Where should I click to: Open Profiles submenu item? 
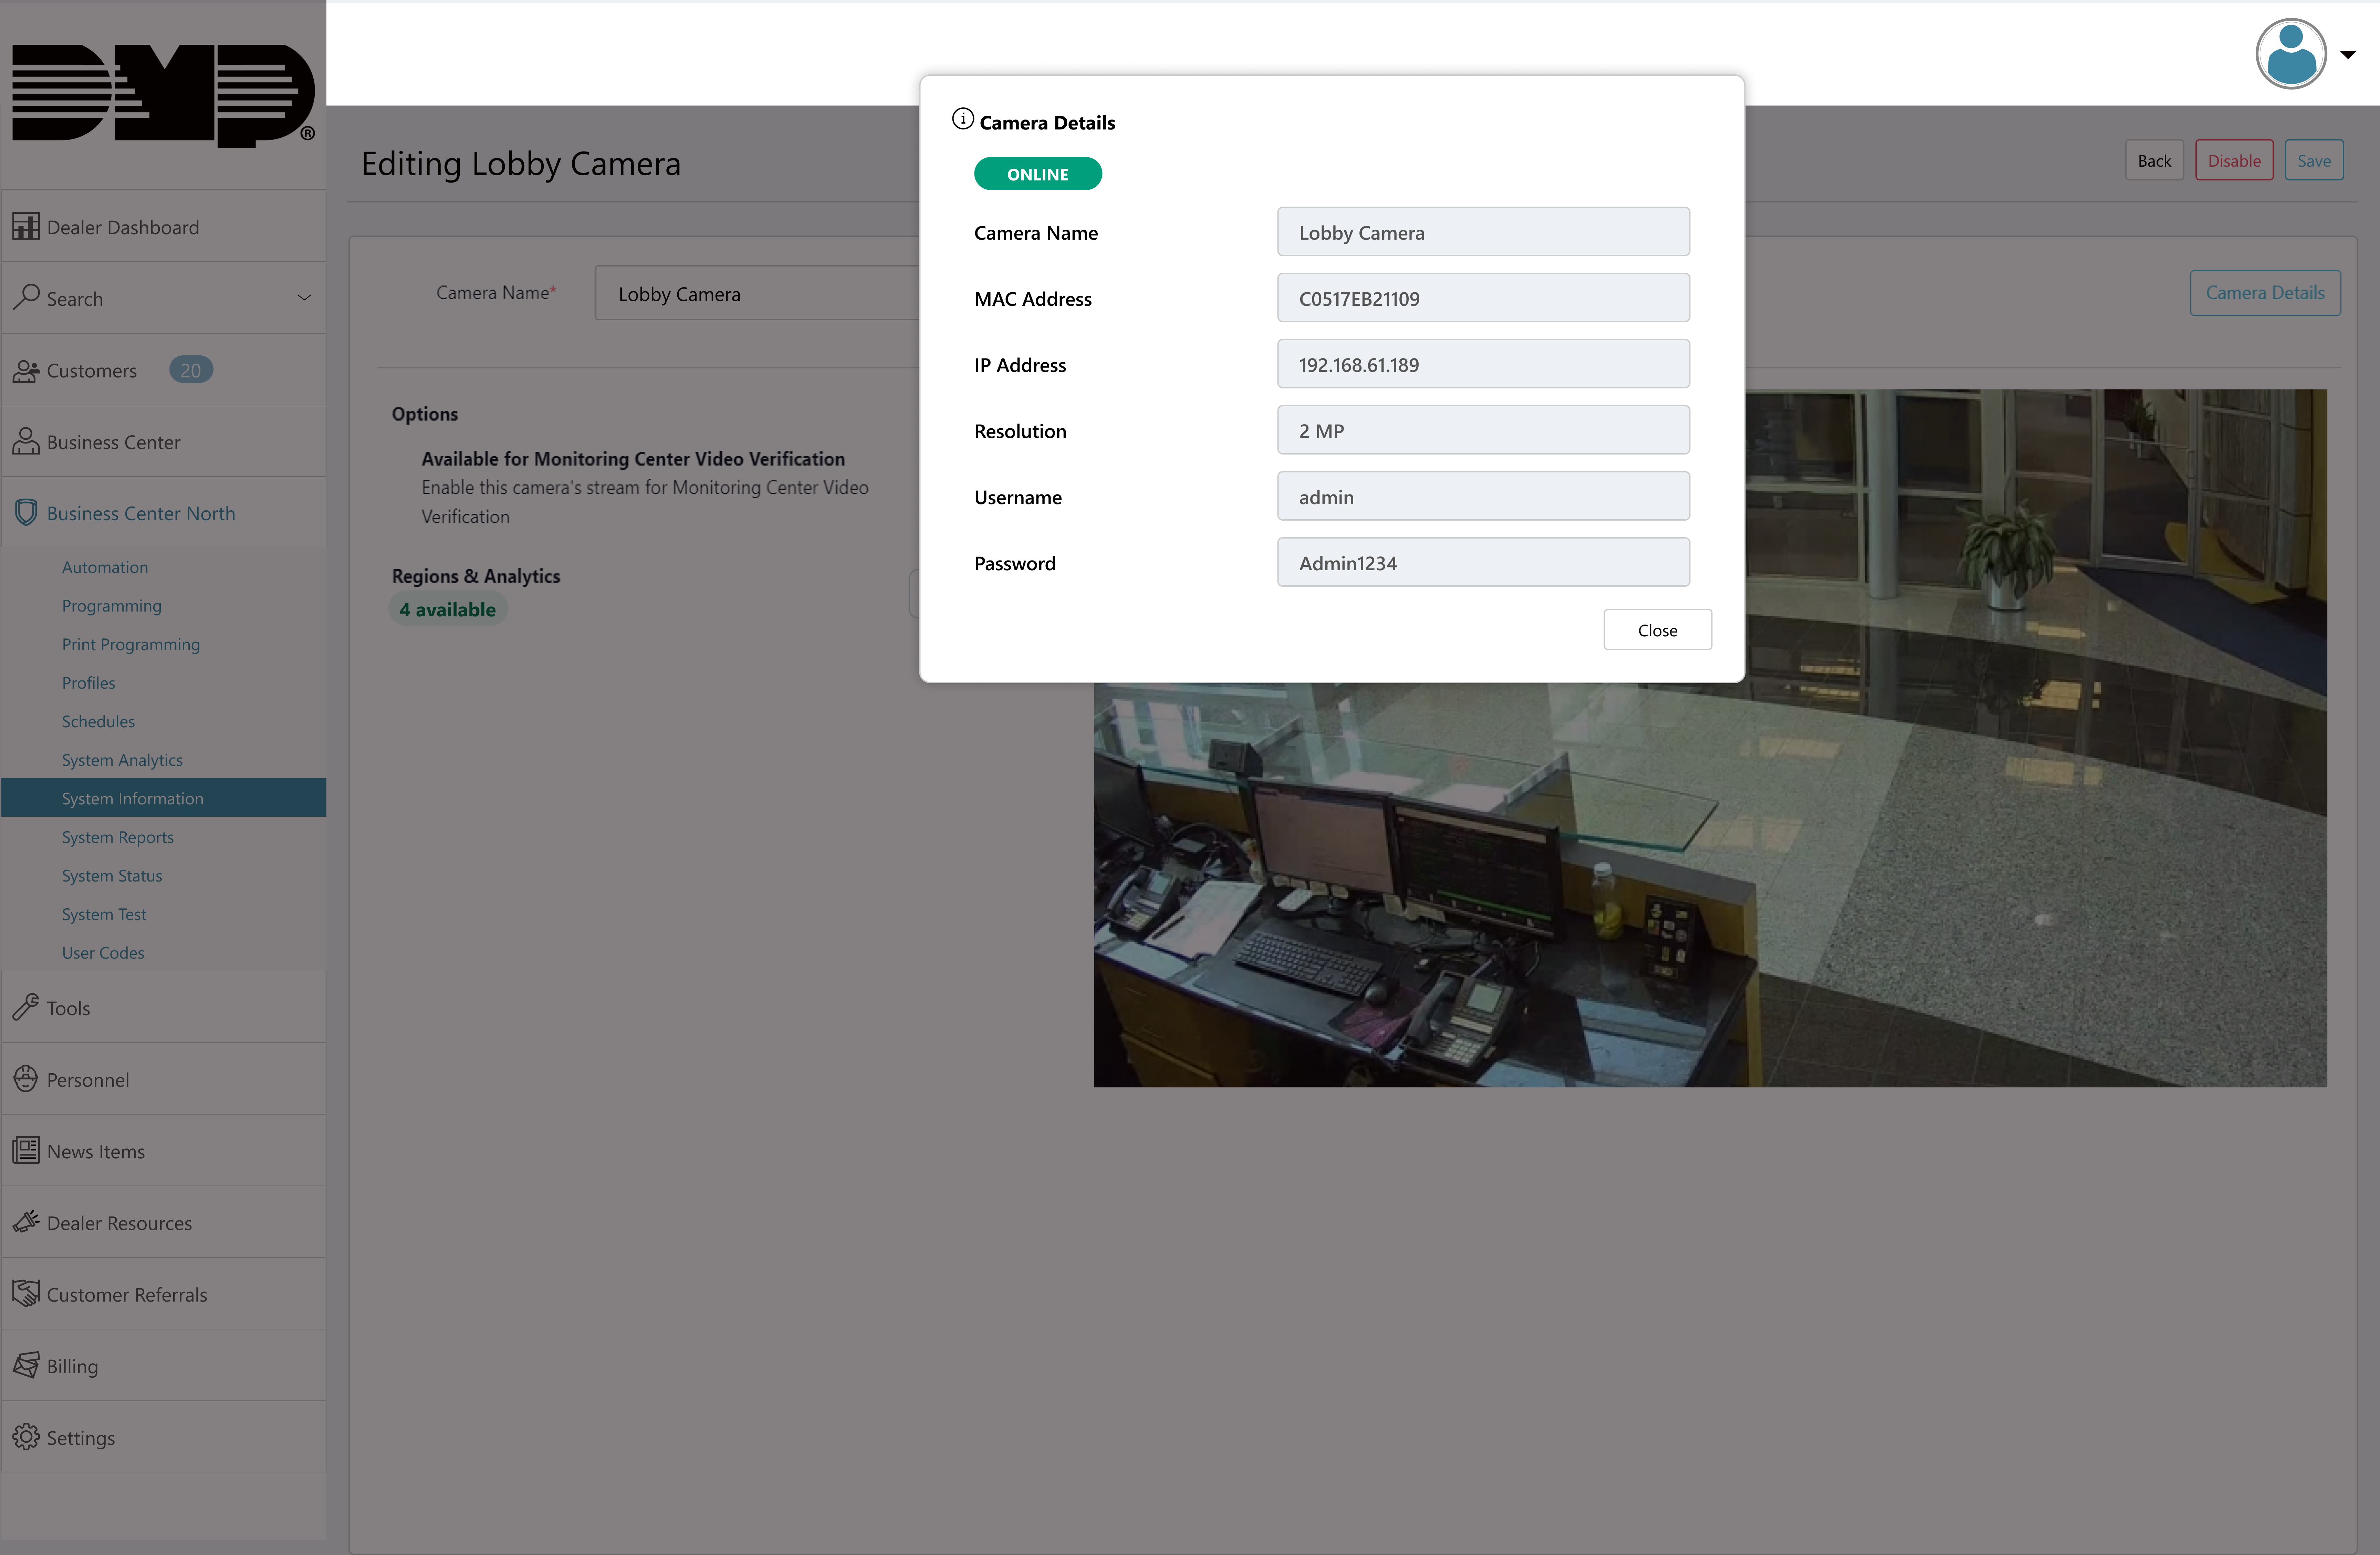pyautogui.click(x=88, y=683)
